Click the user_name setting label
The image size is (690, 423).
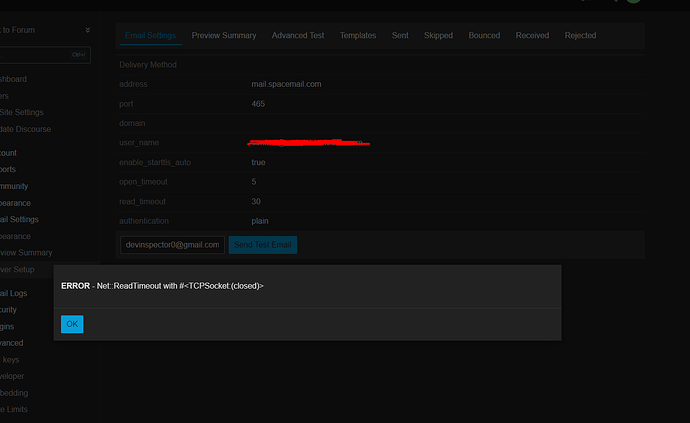[139, 143]
